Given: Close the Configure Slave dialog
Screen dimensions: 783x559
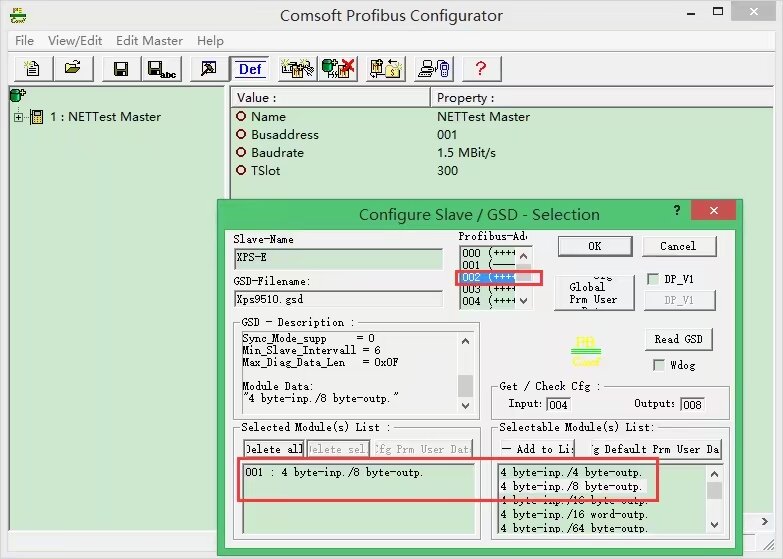Looking at the screenshot, I should [x=714, y=210].
